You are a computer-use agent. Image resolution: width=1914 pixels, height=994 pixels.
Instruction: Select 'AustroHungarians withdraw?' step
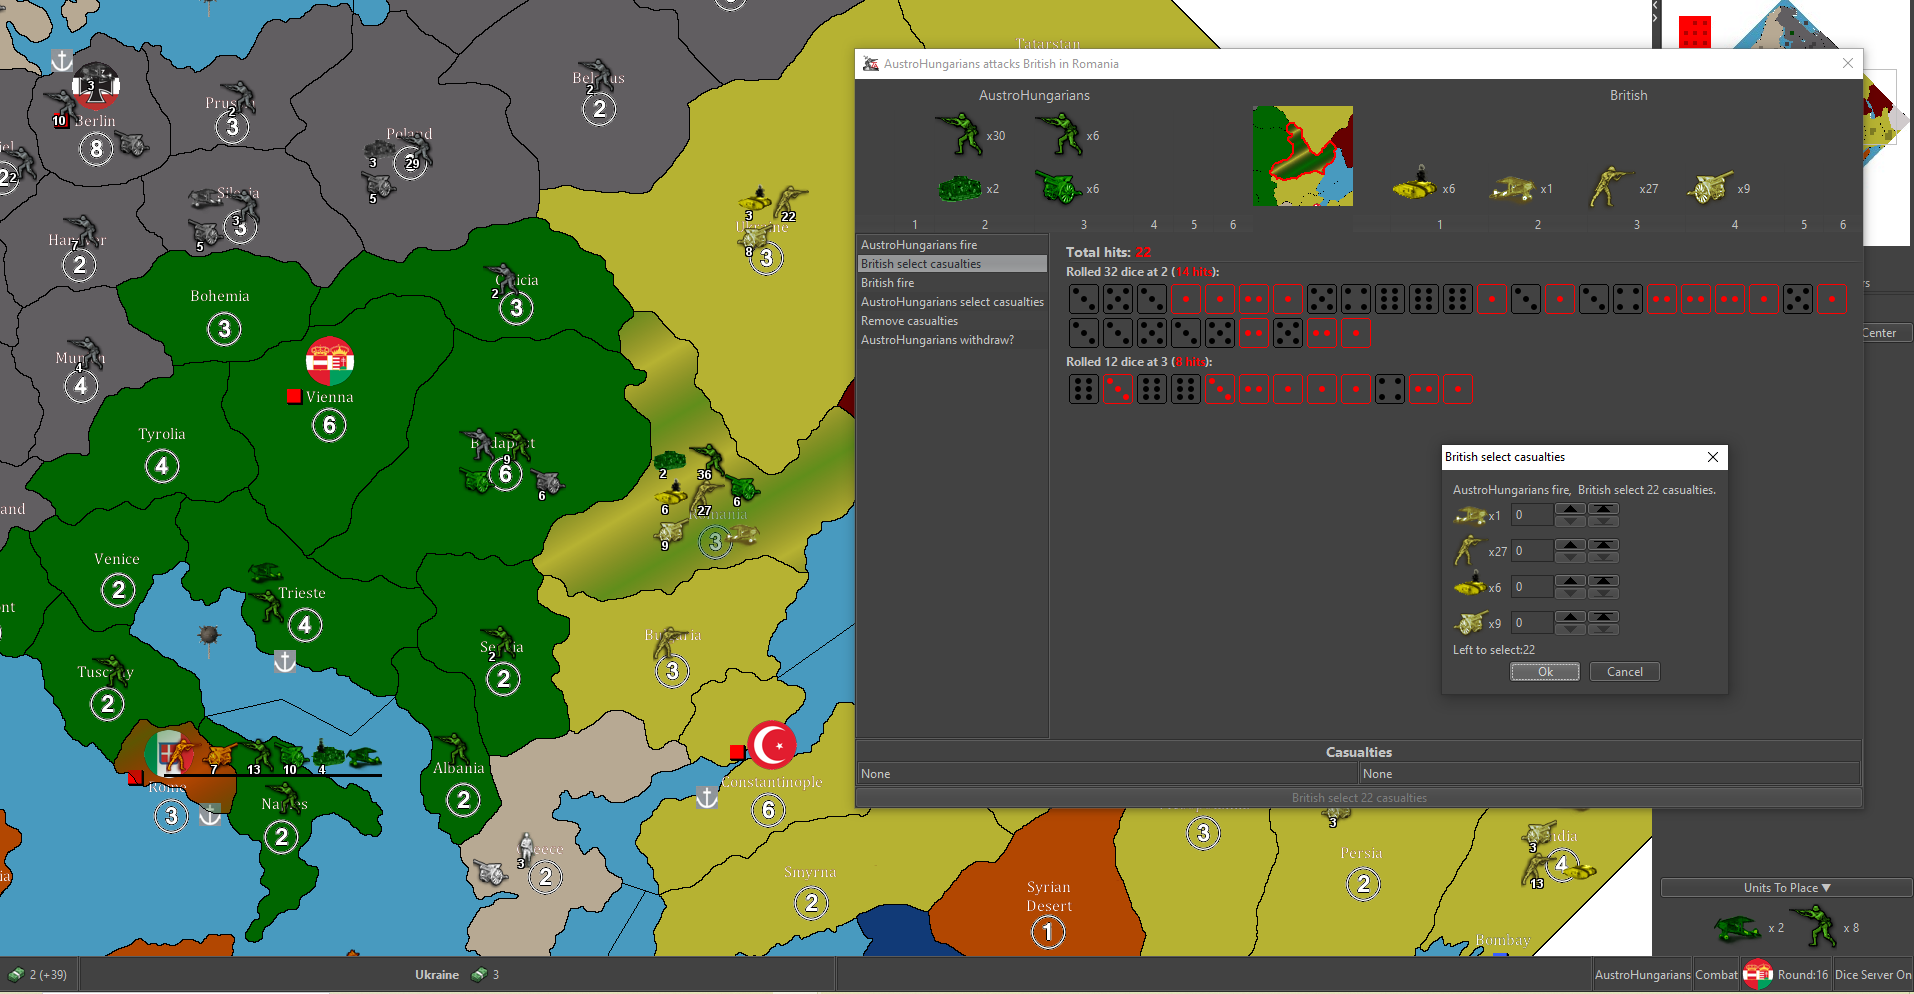tap(937, 340)
